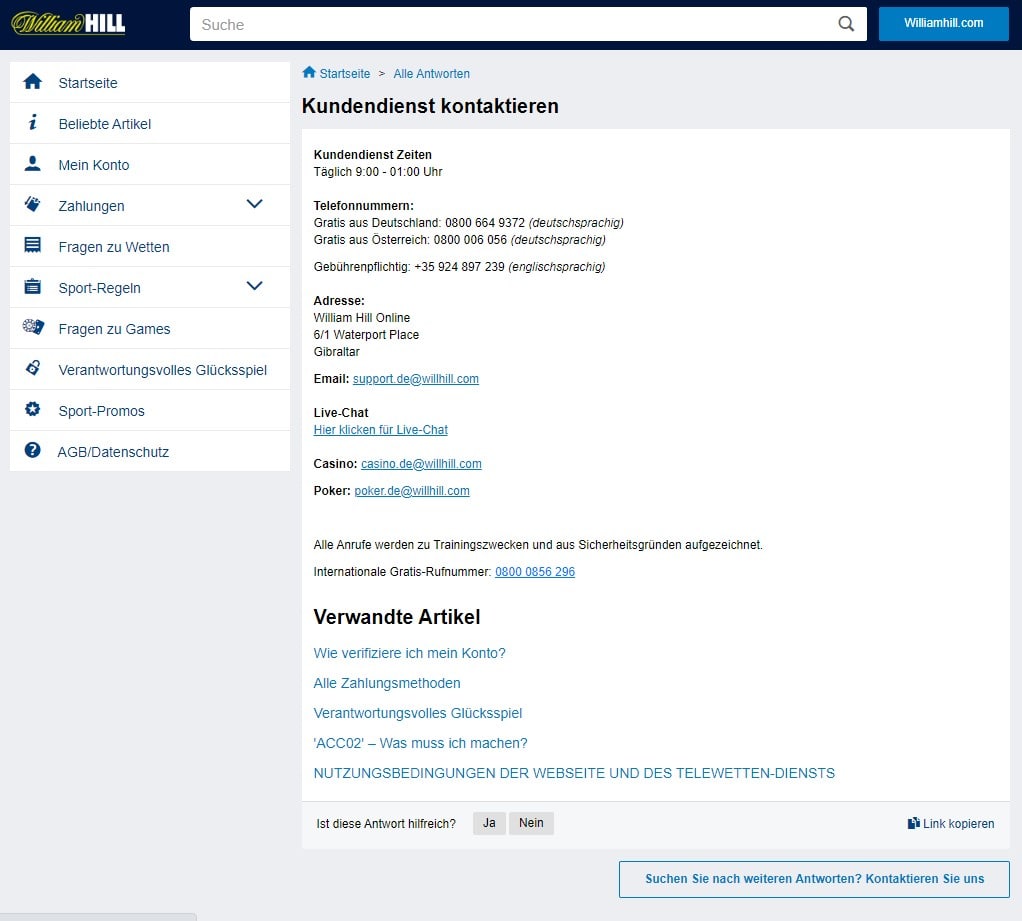Screen dimensions: 1022x921
Task: Open Startseite in the sidebar menu
Action: 150,83
